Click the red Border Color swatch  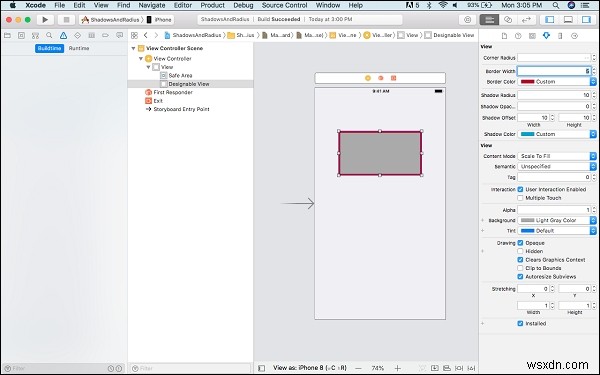click(x=527, y=82)
